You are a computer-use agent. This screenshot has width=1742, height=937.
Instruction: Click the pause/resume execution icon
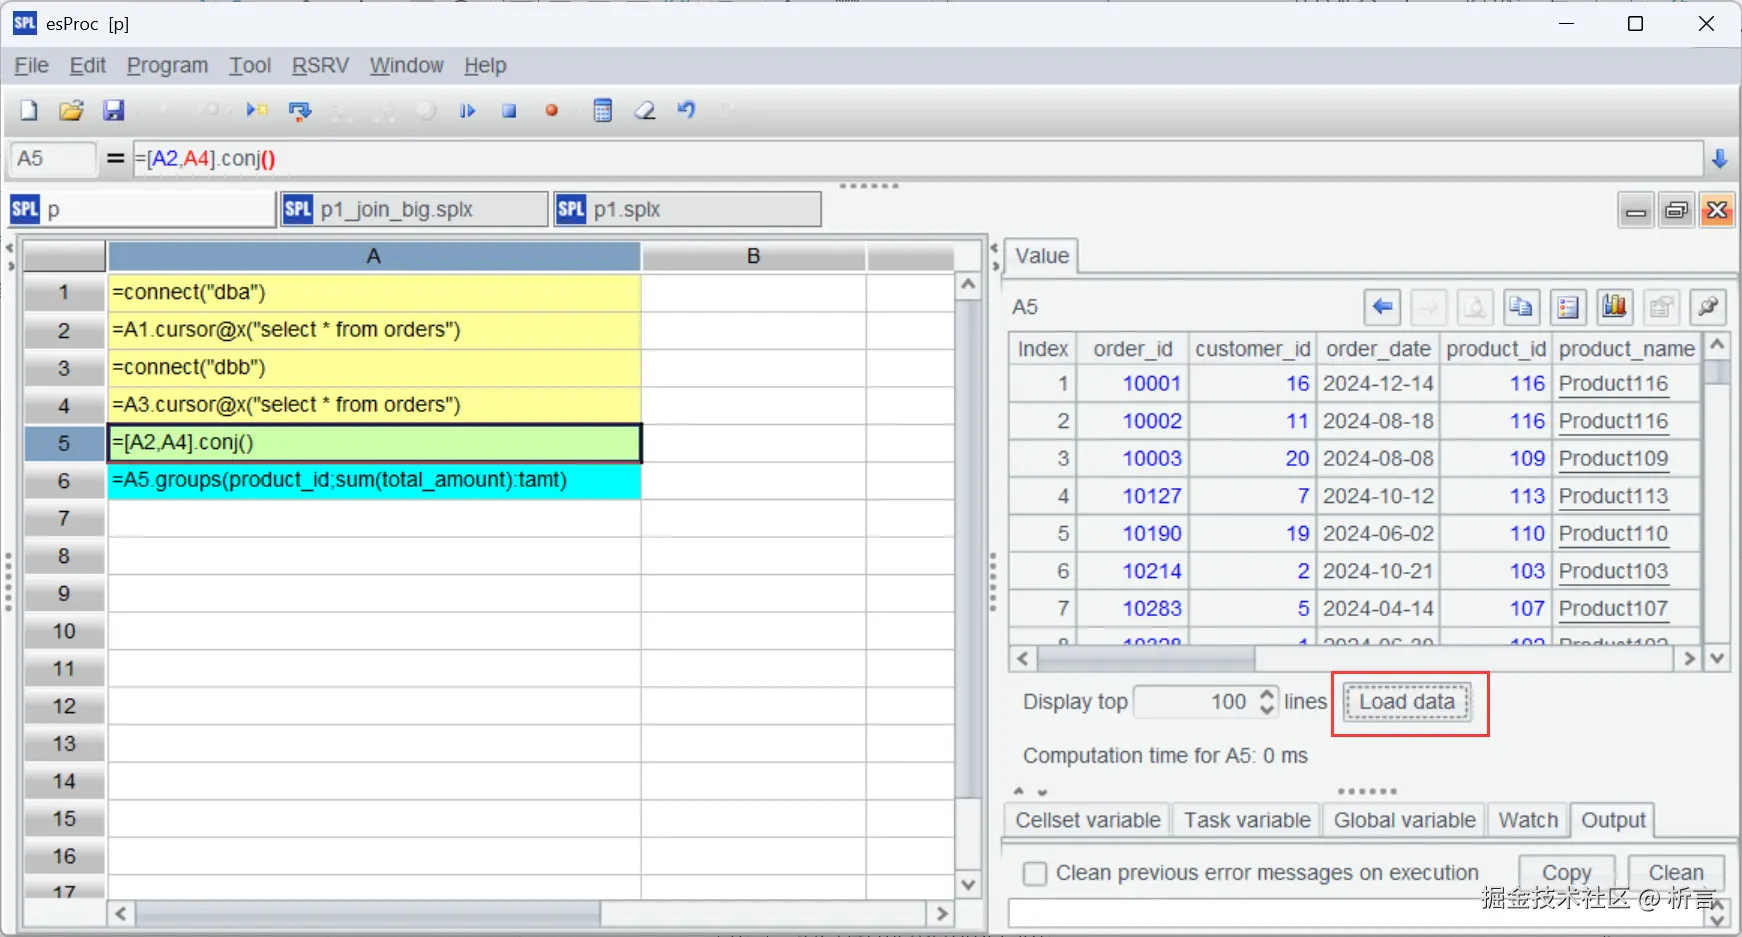pyautogui.click(x=467, y=110)
